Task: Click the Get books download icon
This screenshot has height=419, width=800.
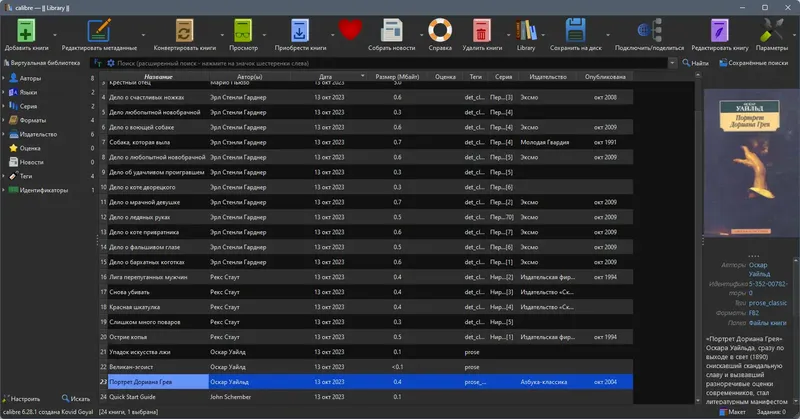Action: point(300,31)
